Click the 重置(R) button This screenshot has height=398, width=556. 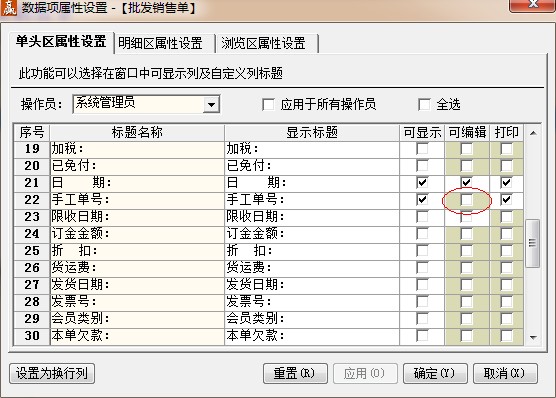(295, 374)
